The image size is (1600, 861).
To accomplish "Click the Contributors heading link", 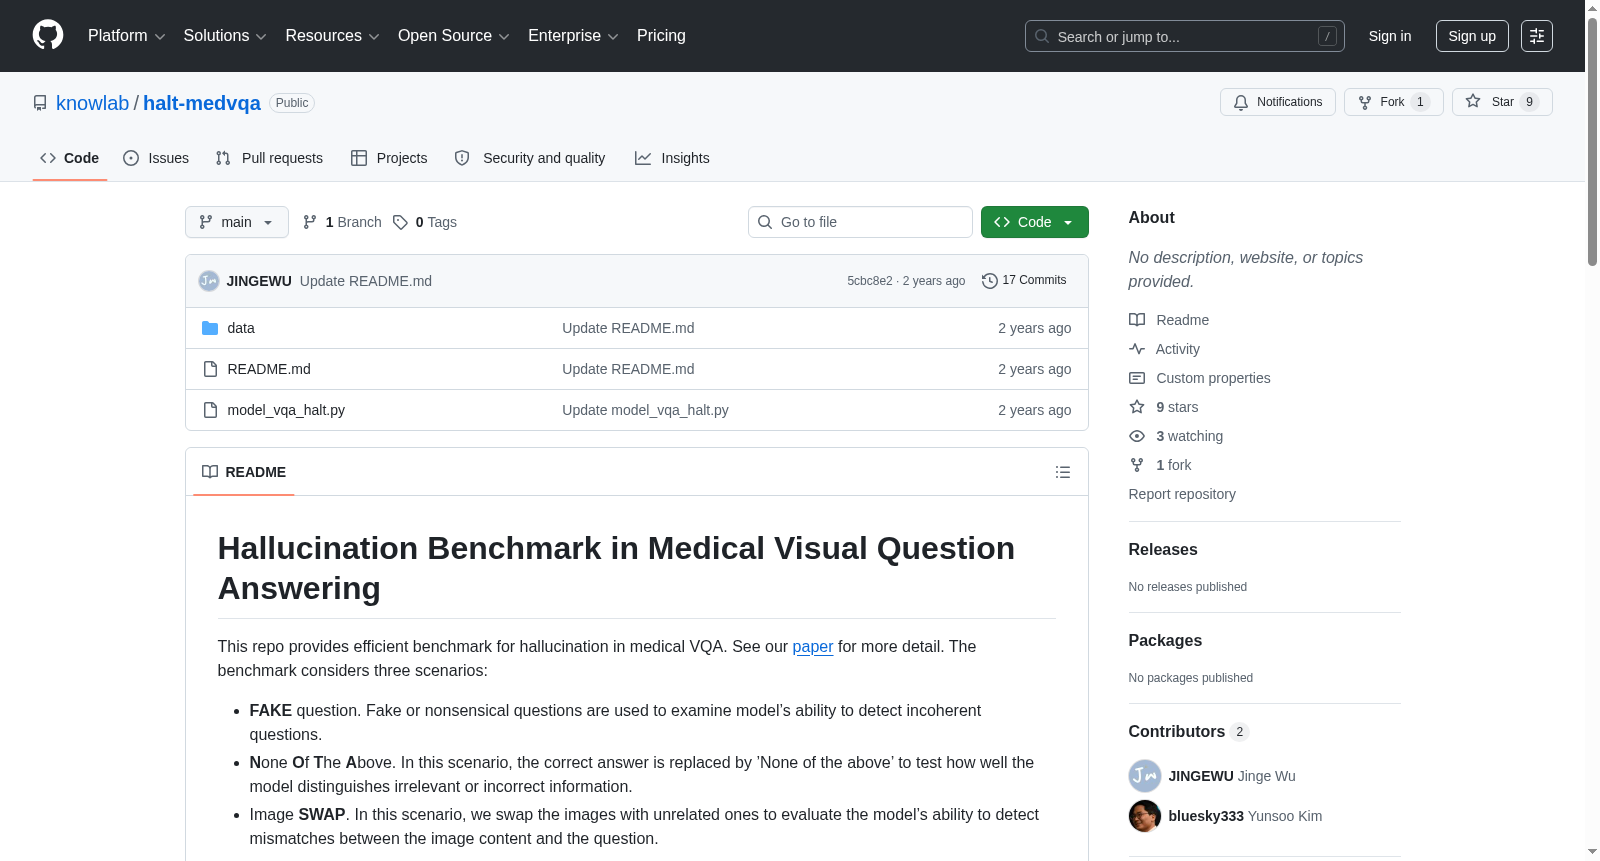I will (1189, 732).
